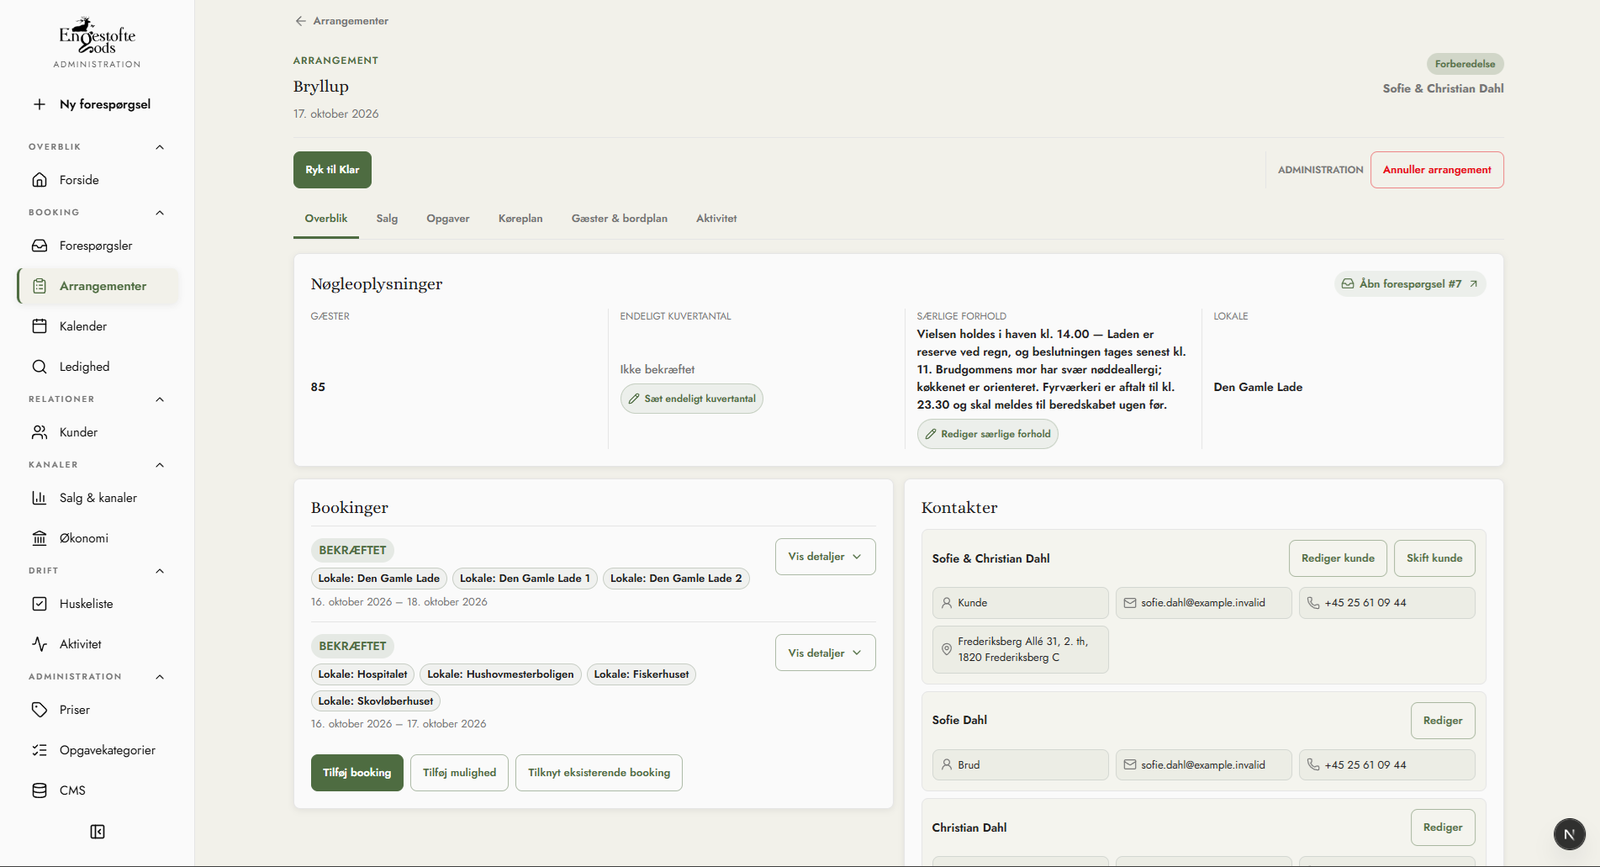Click the Opgavekategorier list icon
Screen dimensions: 1600x867
(39, 750)
